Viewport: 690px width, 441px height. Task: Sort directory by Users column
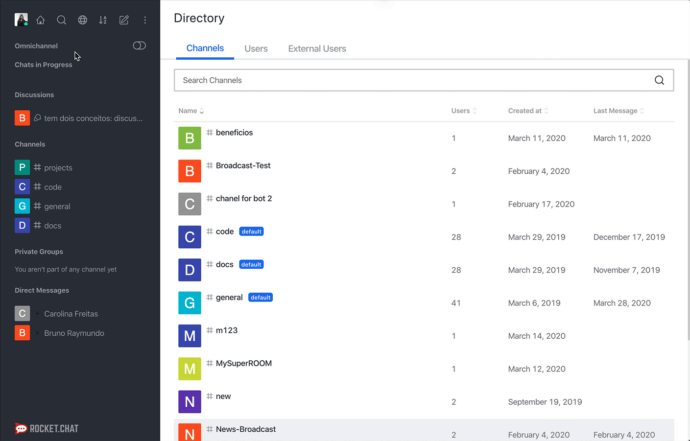[x=464, y=111]
